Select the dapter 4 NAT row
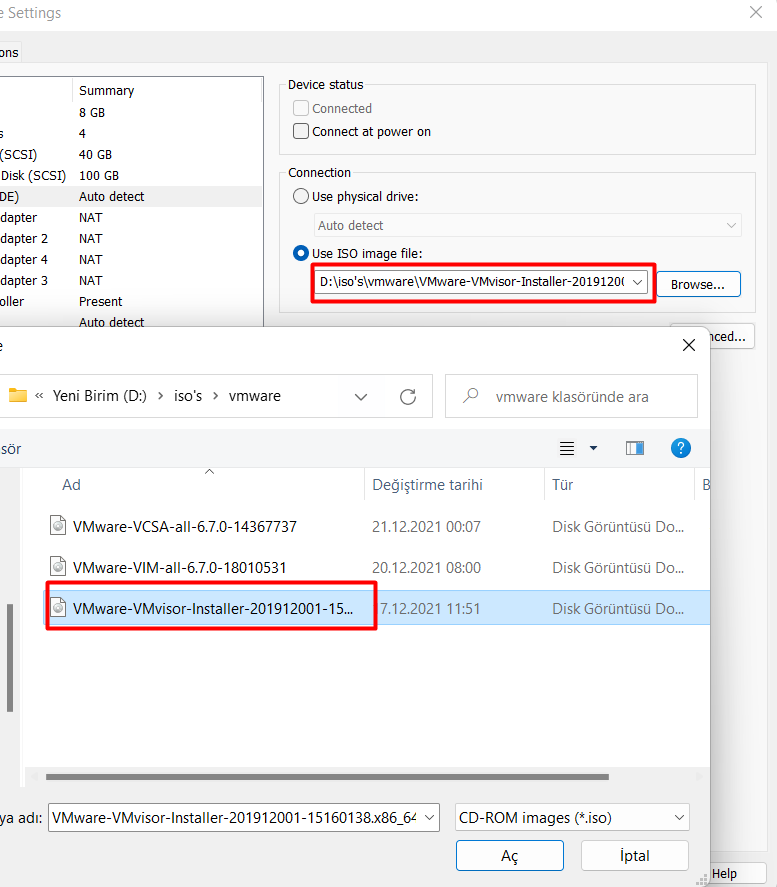The image size is (777, 887). point(130,259)
